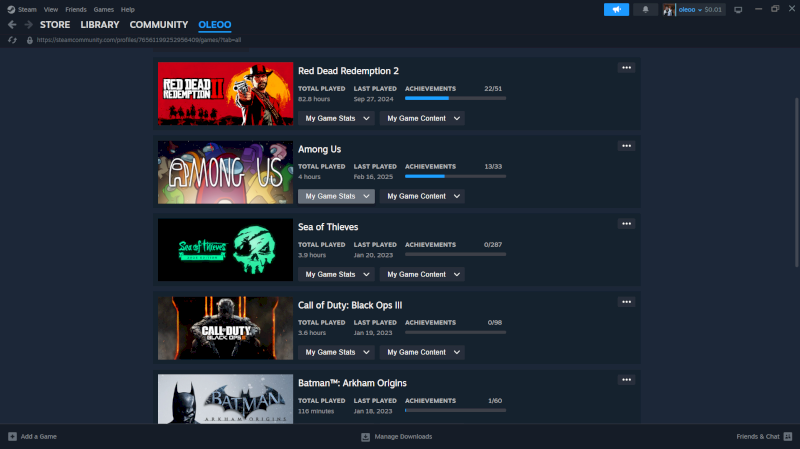Click Sea of Thieves achievements progress bar
The width and height of the screenshot is (800, 449).
456,254
